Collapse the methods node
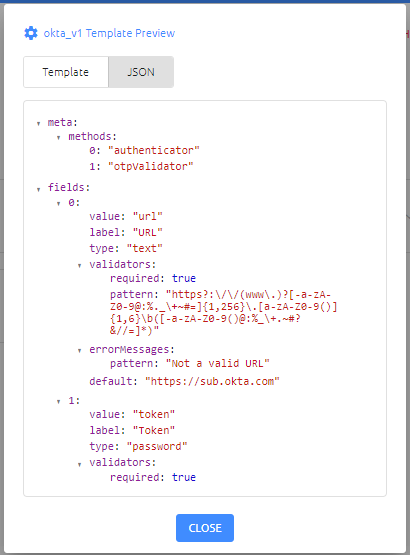The height and width of the screenshot is (555, 410). coord(59,137)
